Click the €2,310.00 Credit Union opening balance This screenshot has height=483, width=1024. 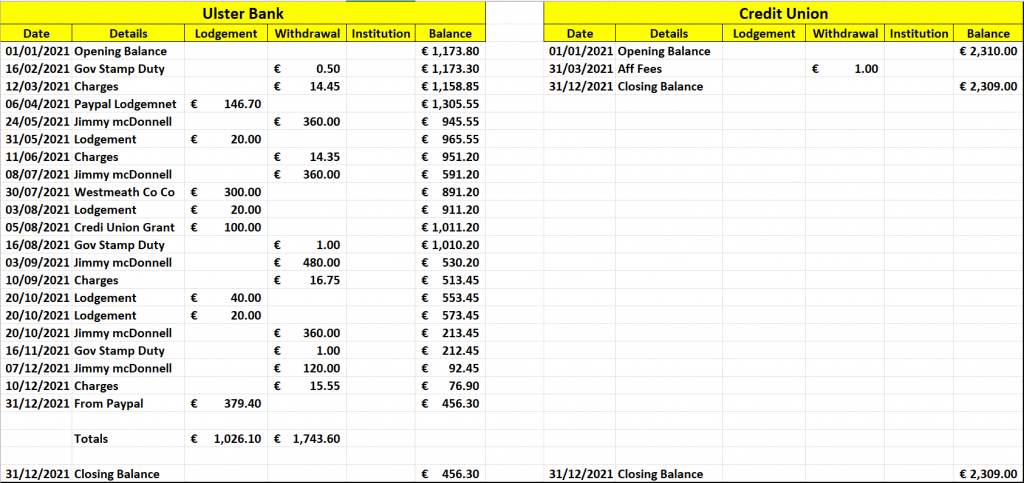tap(987, 51)
